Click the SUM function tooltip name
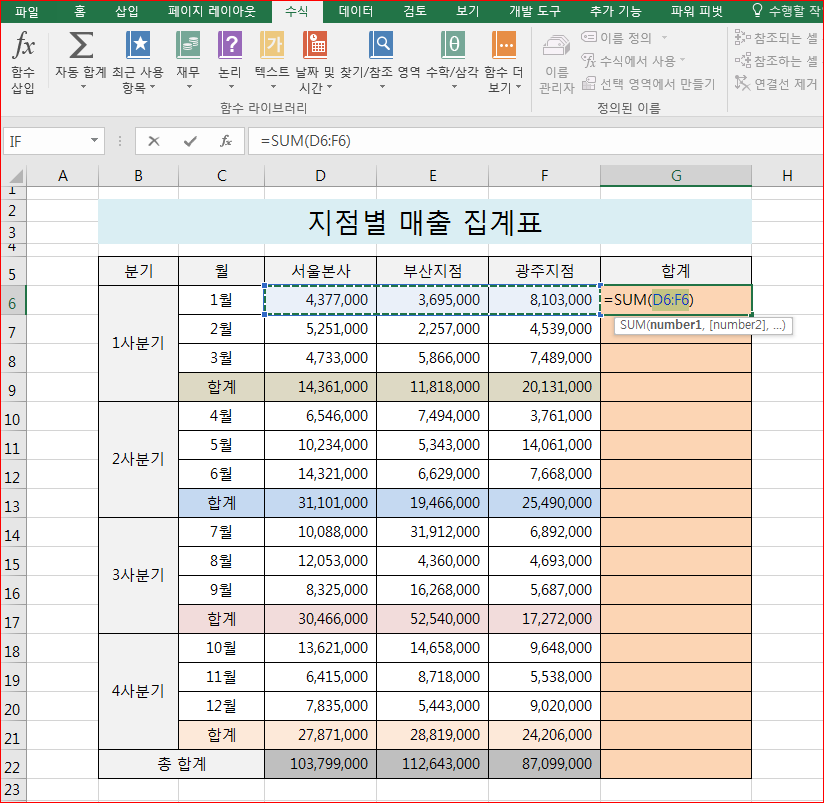Image resolution: width=824 pixels, height=803 pixels. [632, 325]
